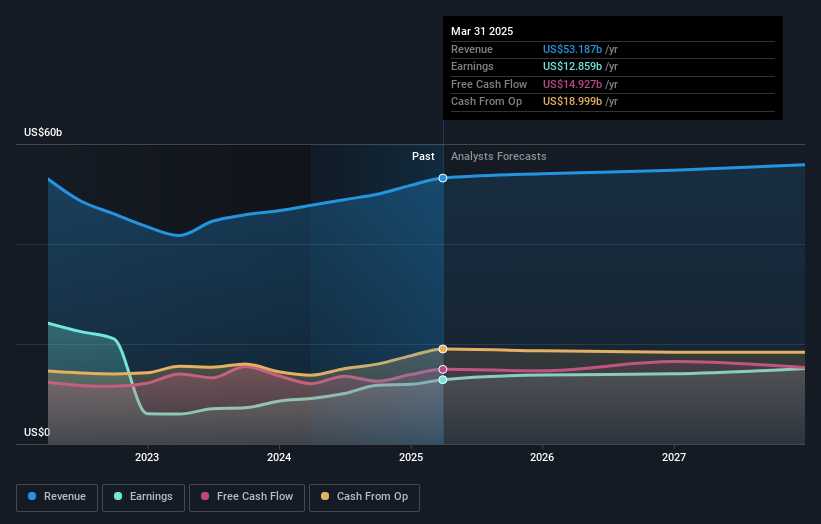The height and width of the screenshot is (524, 821).
Task: Click the US$0 y-axis label
Action: point(37,432)
